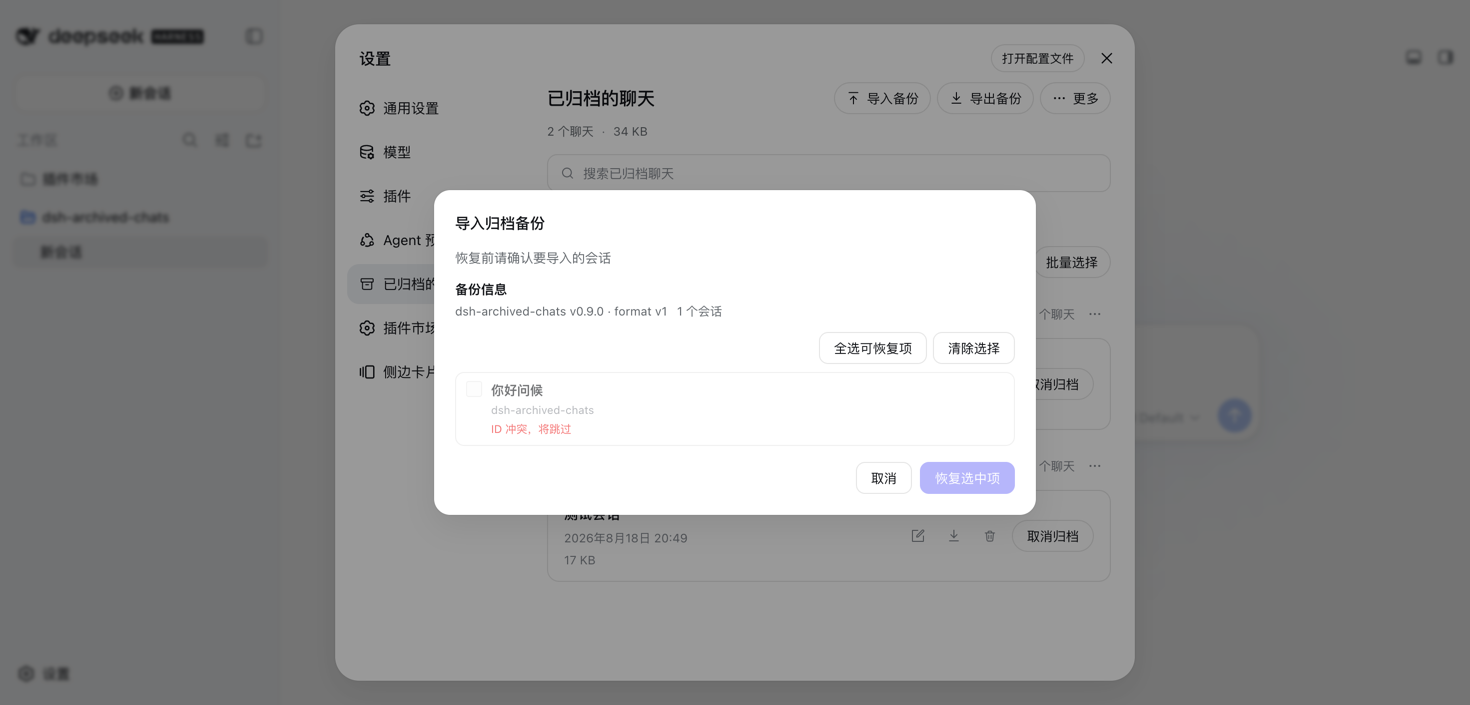Click the bottom-panel layout icon in main window corner
Screen dimensions: 1470x705
pyautogui.click(x=1414, y=57)
